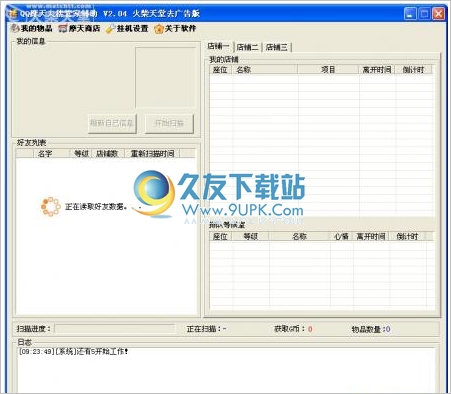The width and height of the screenshot is (451, 394).
Task: Sort friend list by 等级 column
Action: tap(81, 154)
